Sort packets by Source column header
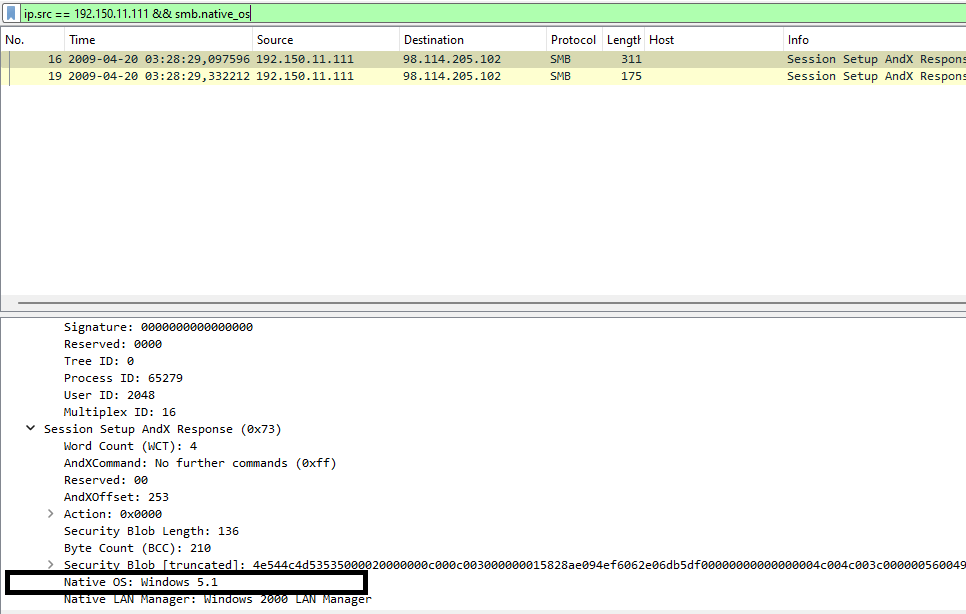 (275, 40)
